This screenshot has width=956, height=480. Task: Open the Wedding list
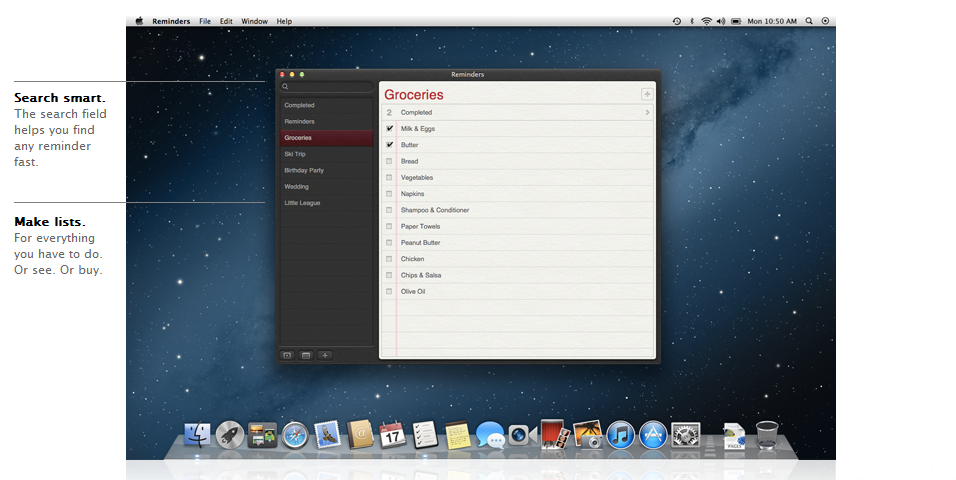pyautogui.click(x=327, y=187)
